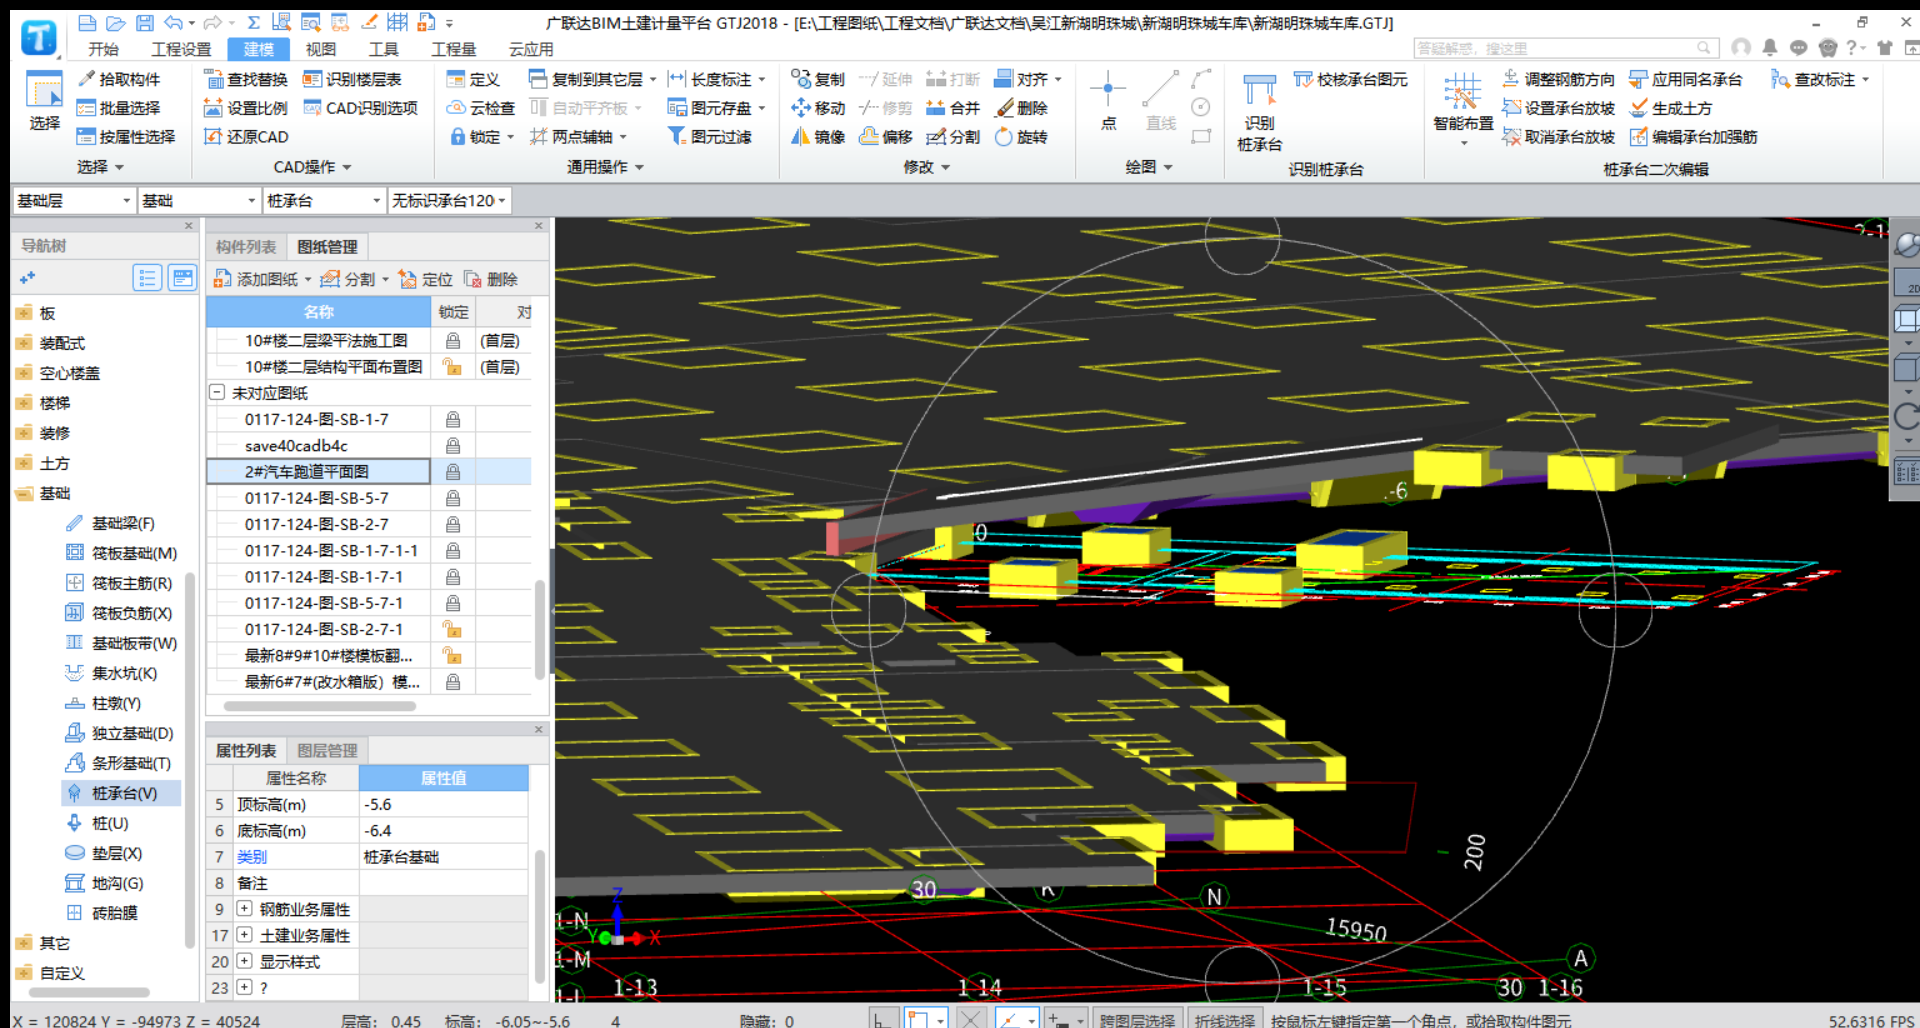1920x1028 pixels.
Task: Switch to the 构件列表 tab
Action: click(x=246, y=247)
